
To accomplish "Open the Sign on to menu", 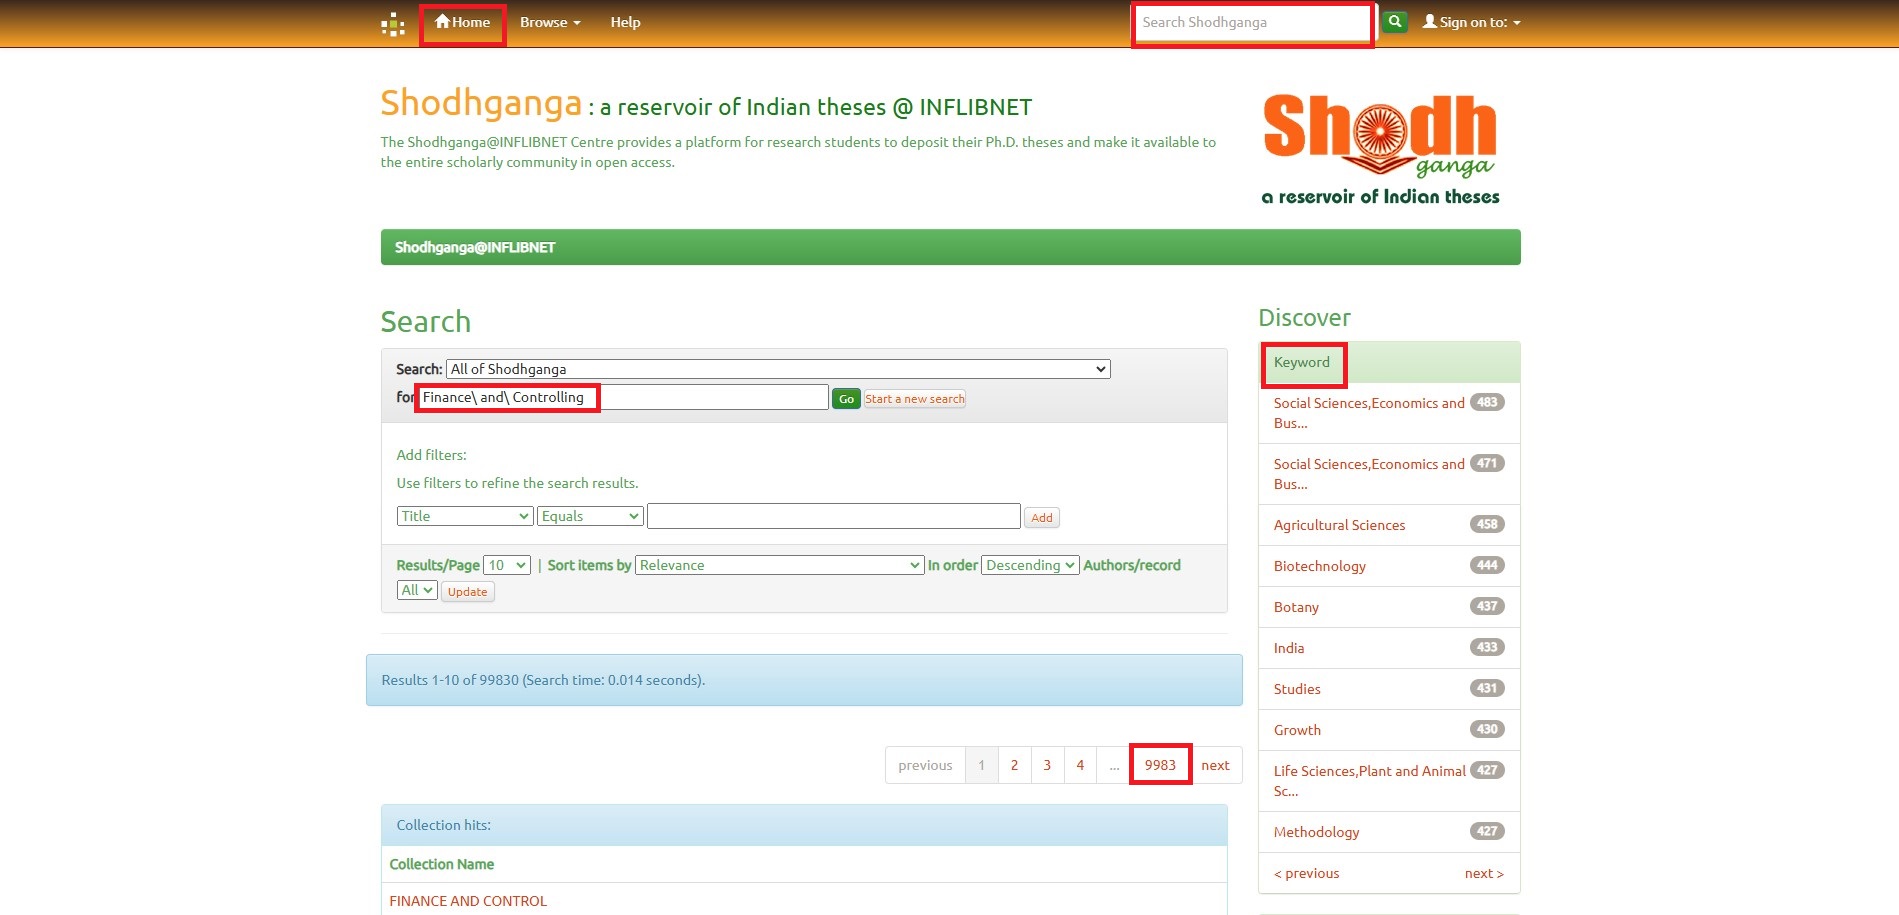I will pos(1471,22).
